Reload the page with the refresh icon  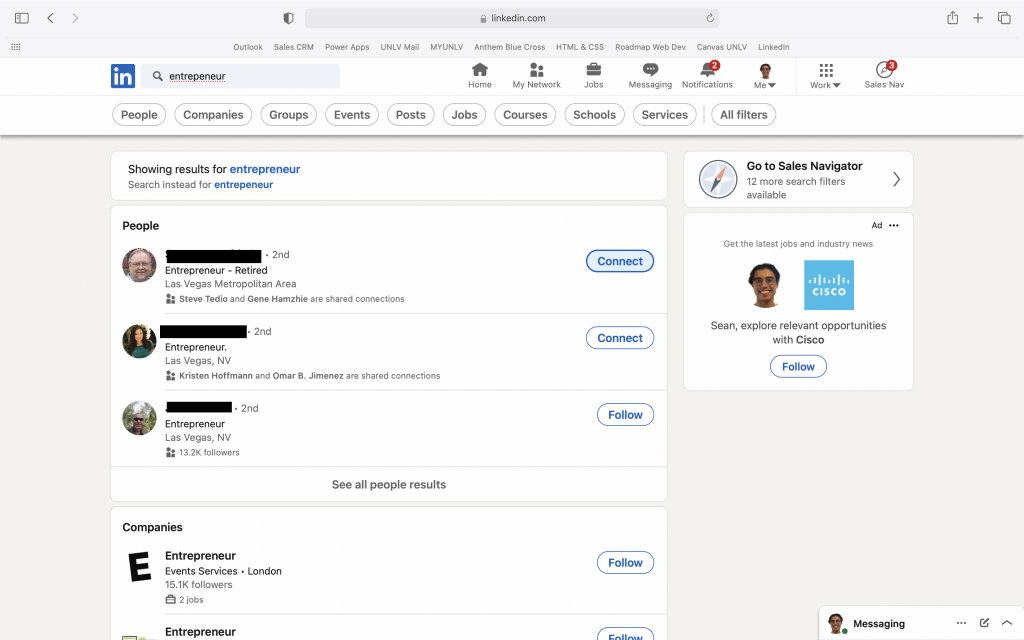[710, 18]
